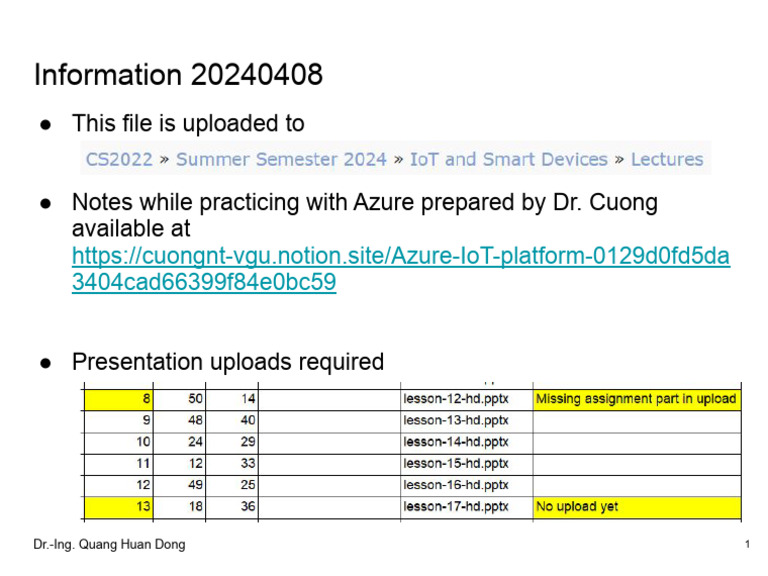
Task: Click cell 49 in lesson-16 row
Action: click(x=179, y=485)
